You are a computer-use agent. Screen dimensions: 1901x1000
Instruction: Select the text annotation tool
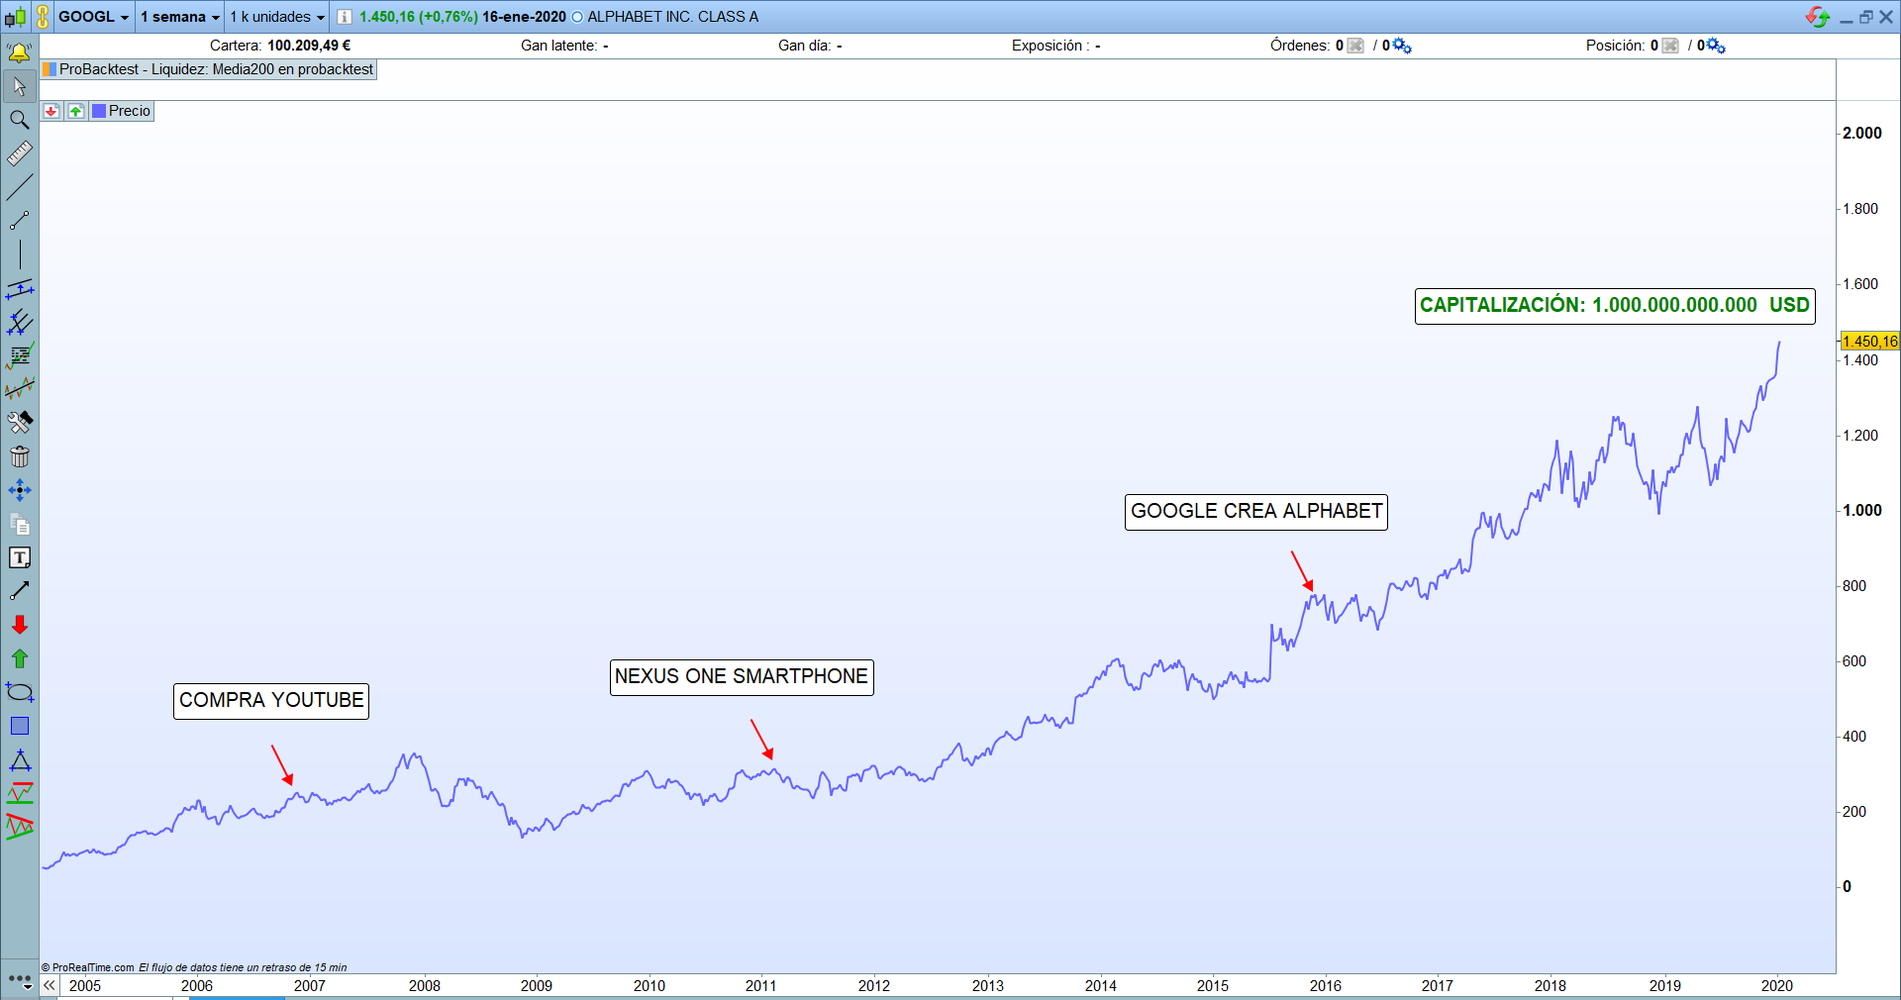click(19, 558)
